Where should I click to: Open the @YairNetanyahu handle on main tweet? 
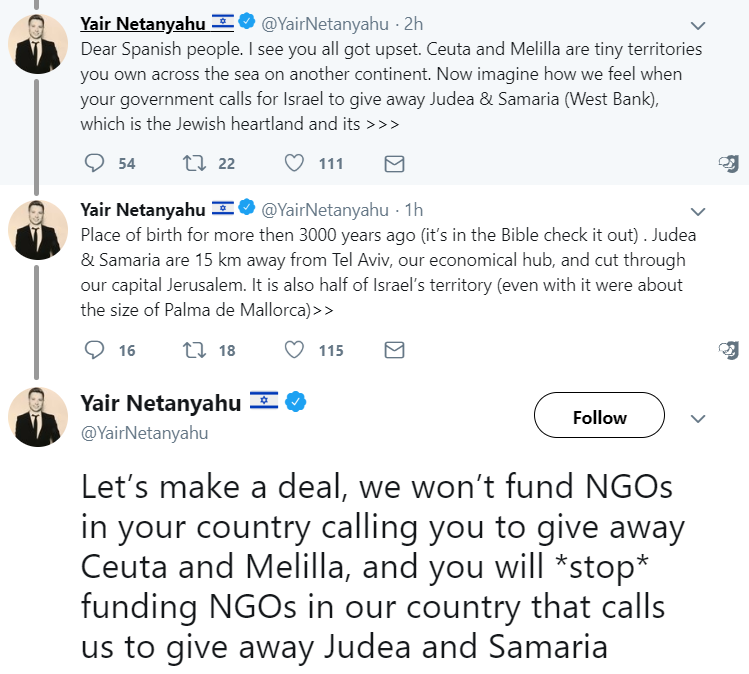pyautogui.click(x=144, y=432)
